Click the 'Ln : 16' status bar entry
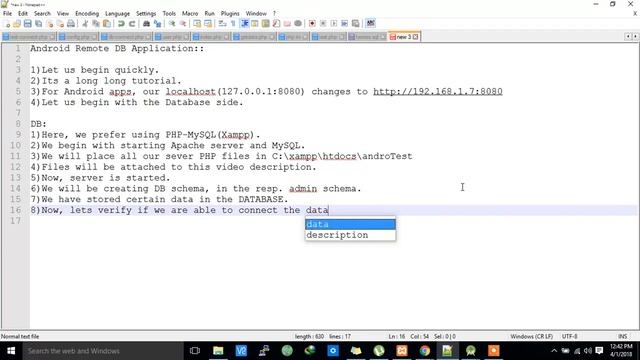Screen dimensions: 640x360 [x=397, y=336]
